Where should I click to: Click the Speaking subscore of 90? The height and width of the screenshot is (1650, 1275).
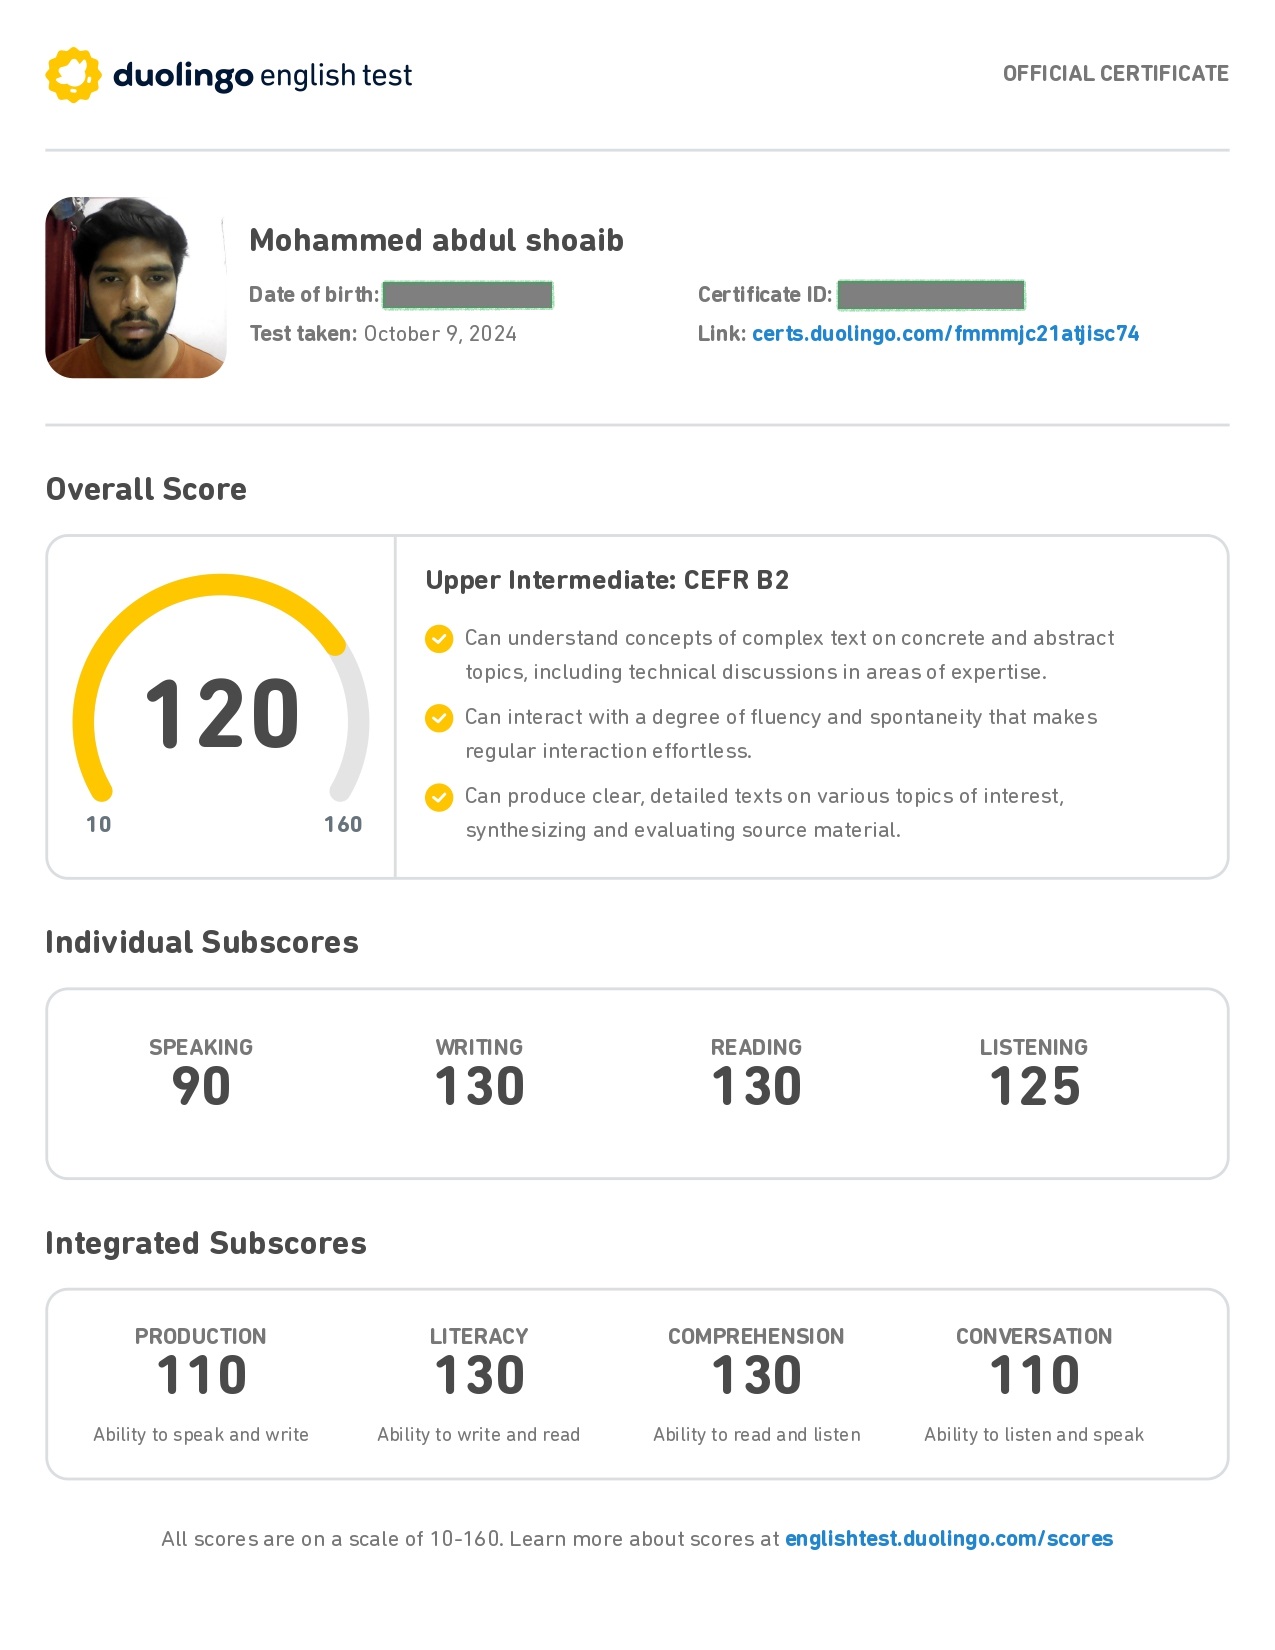click(x=201, y=1087)
